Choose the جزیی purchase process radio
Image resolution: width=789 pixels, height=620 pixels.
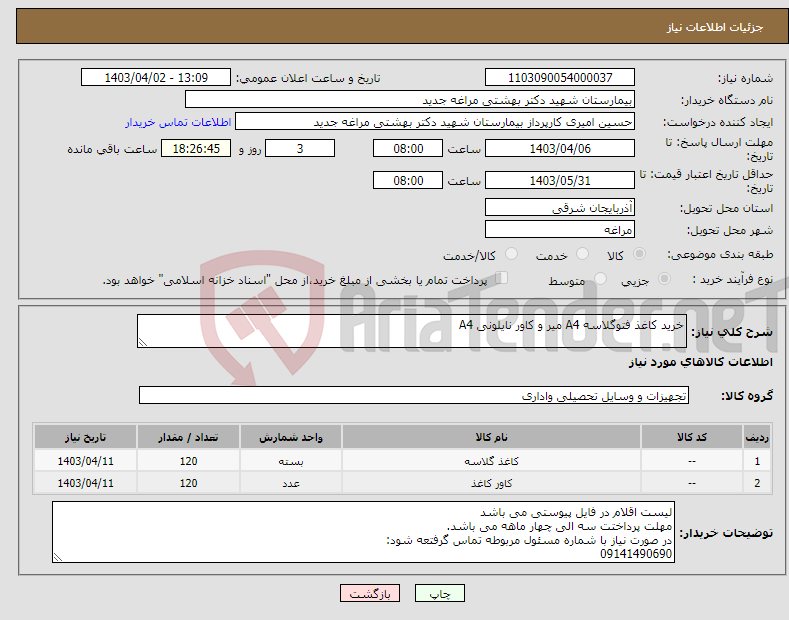click(664, 278)
